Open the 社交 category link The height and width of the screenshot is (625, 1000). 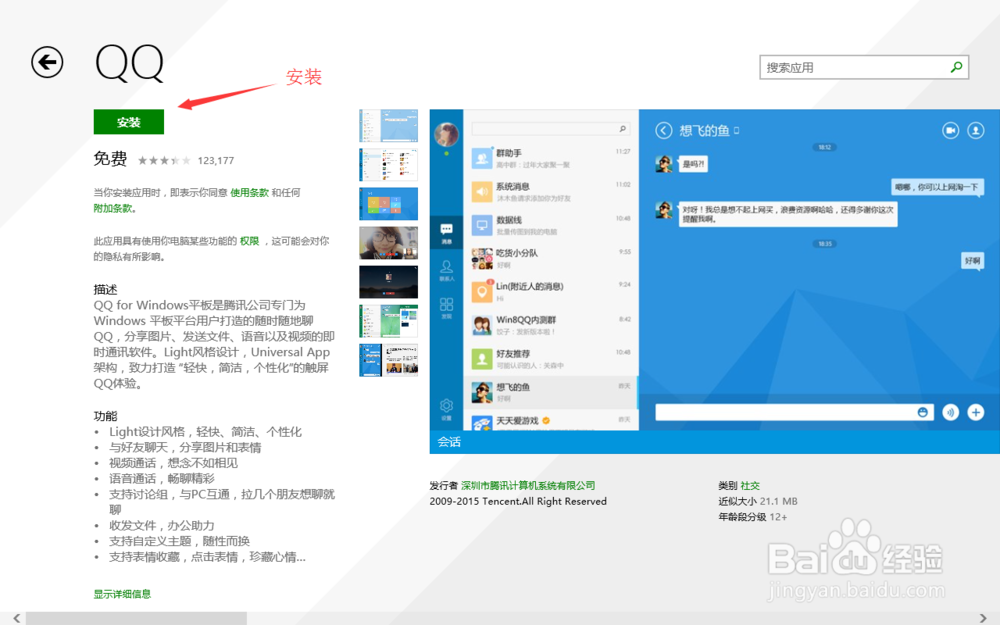click(x=750, y=485)
